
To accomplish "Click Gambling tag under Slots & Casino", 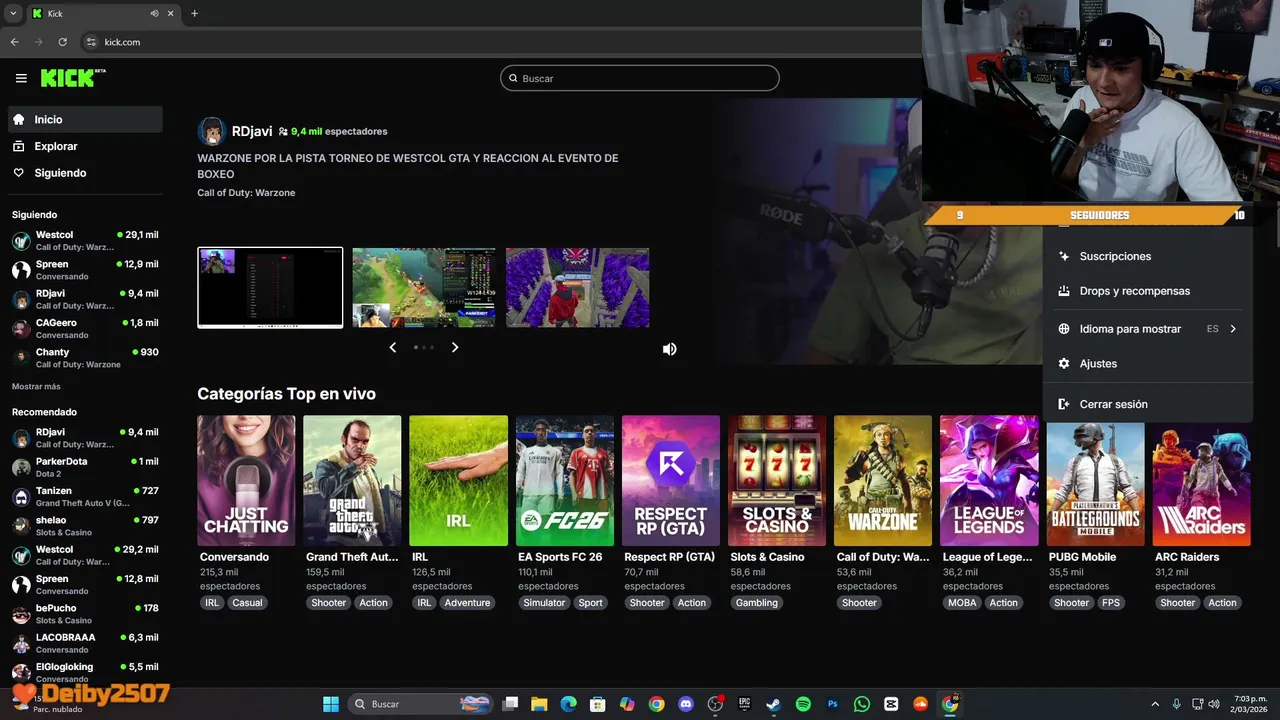I will point(757,603).
